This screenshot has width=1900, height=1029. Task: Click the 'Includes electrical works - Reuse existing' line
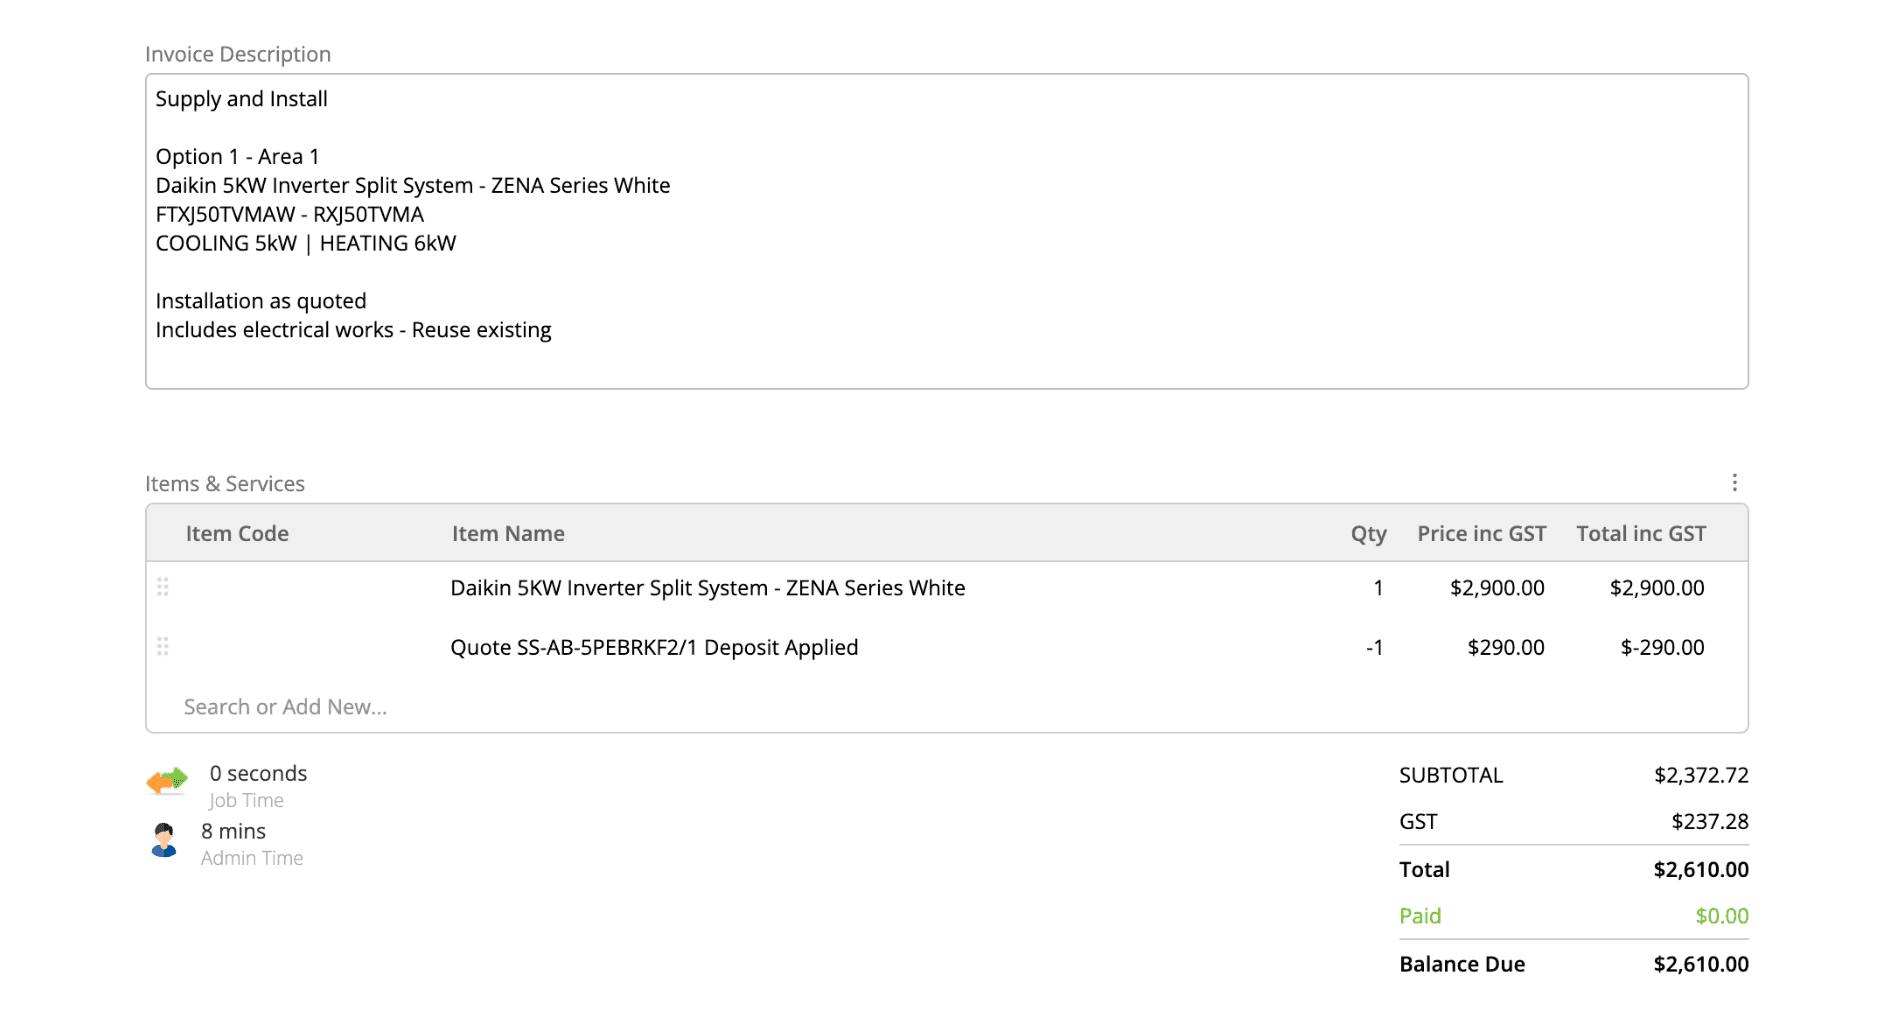pos(353,330)
